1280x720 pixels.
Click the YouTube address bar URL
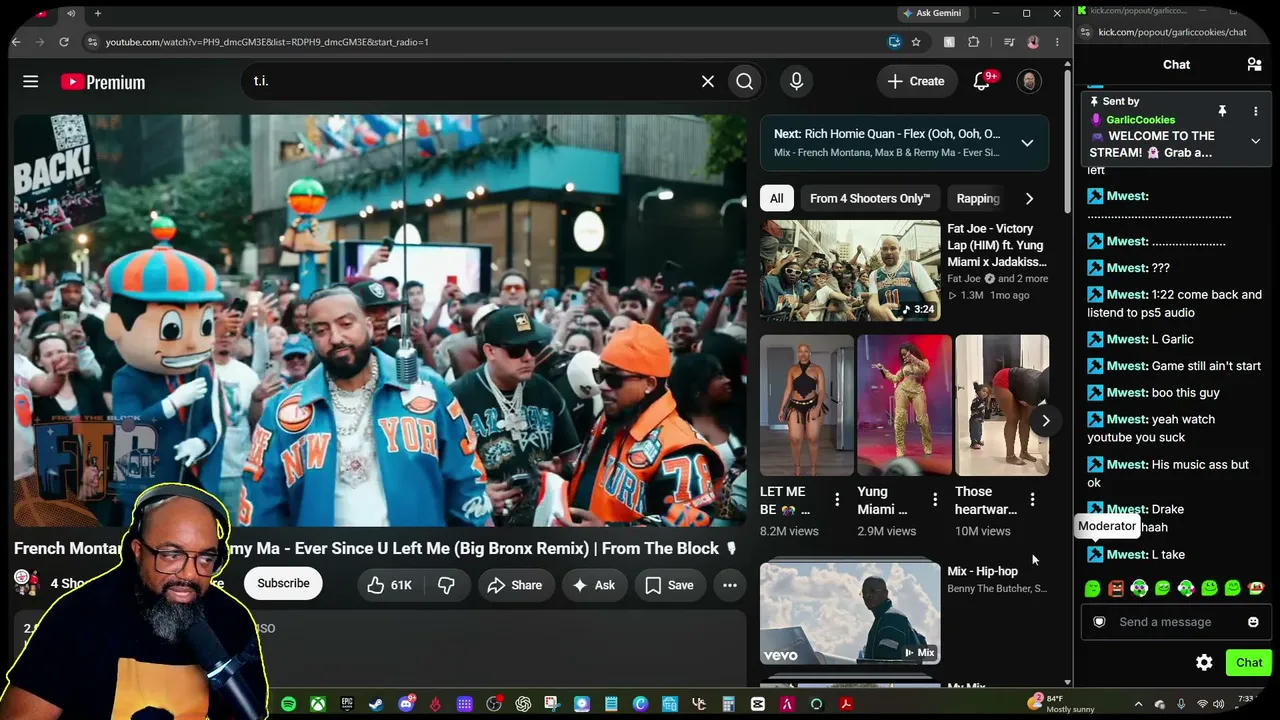[267, 42]
